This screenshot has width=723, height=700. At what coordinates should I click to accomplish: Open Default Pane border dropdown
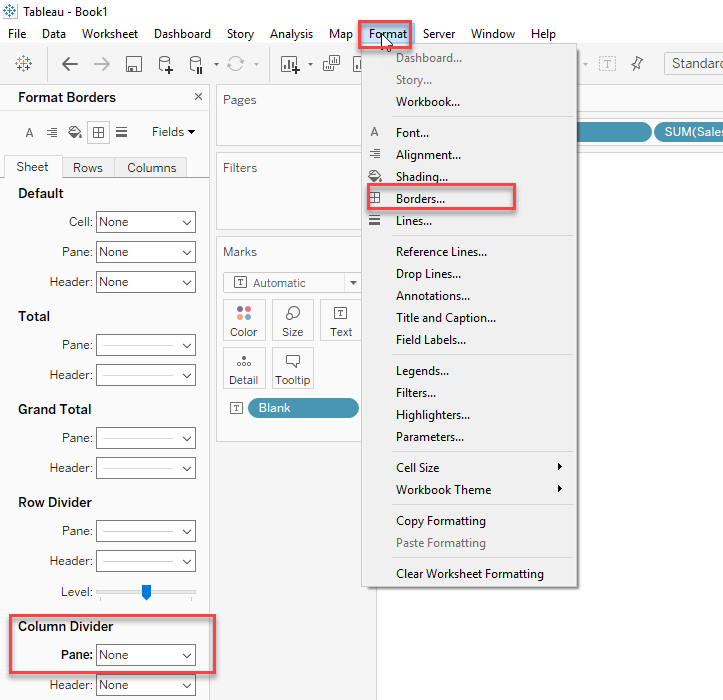pos(146,252)
